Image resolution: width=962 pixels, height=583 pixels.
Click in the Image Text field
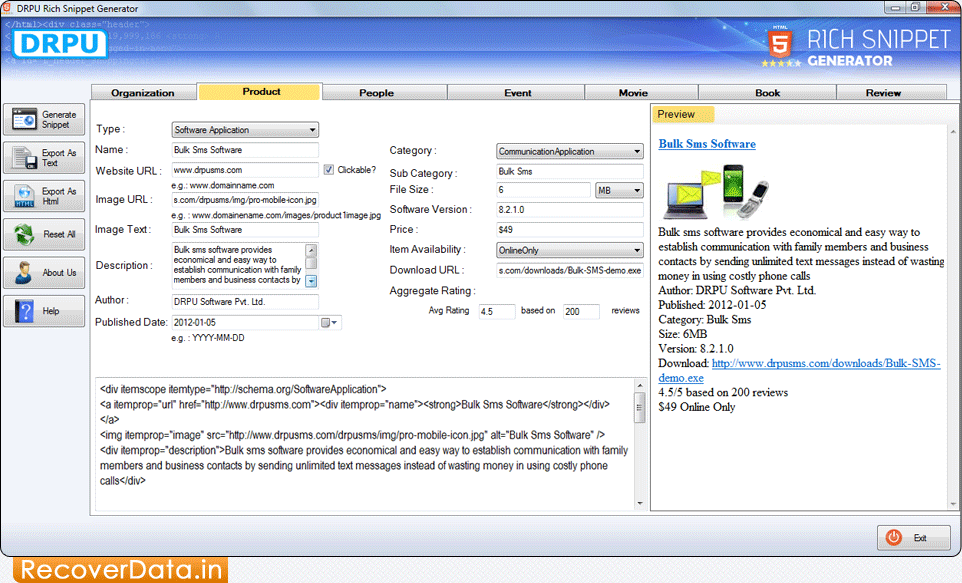point(245,230)
